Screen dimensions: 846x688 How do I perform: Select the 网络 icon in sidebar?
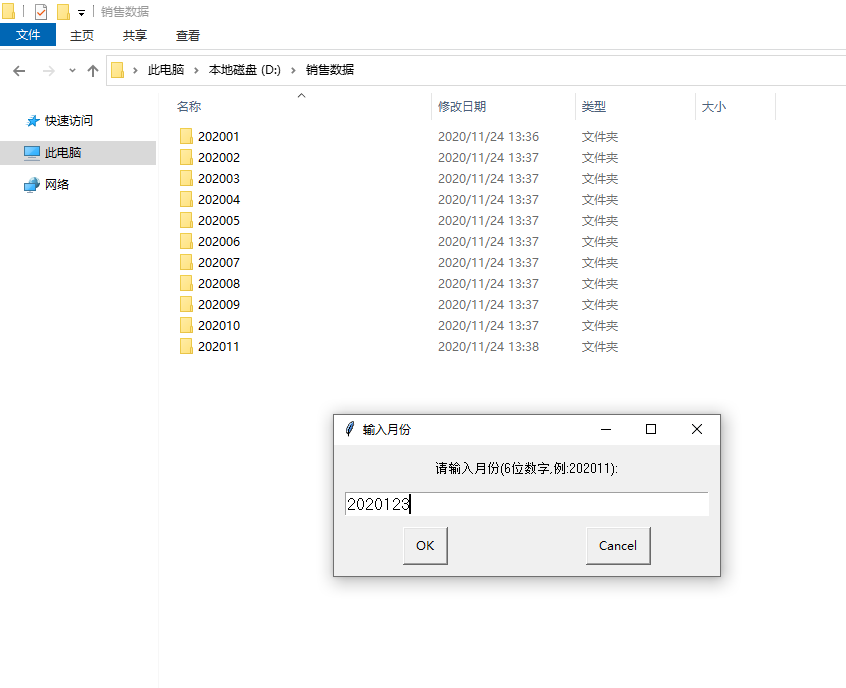click(x=33, y=184)
